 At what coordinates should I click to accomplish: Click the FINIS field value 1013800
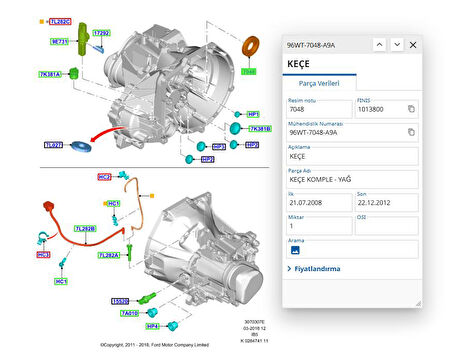click(370, 109)
